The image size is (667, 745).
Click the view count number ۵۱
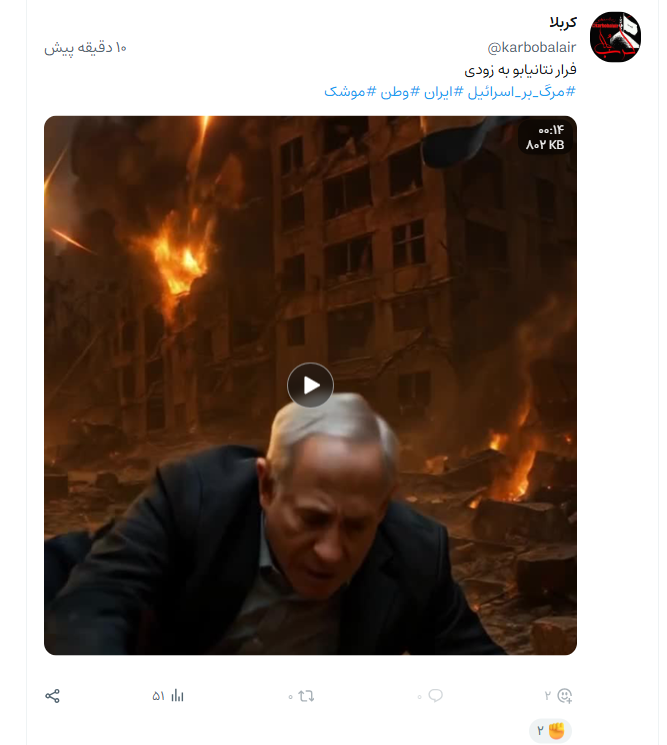tap(159, 696)
